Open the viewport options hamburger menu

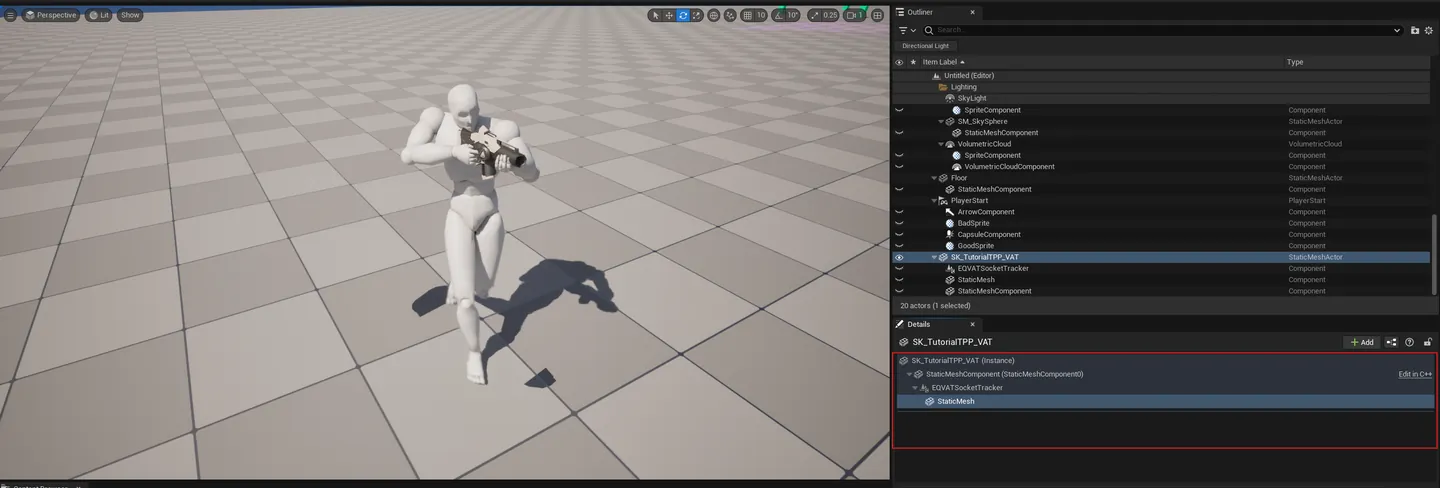click(11, 15)
